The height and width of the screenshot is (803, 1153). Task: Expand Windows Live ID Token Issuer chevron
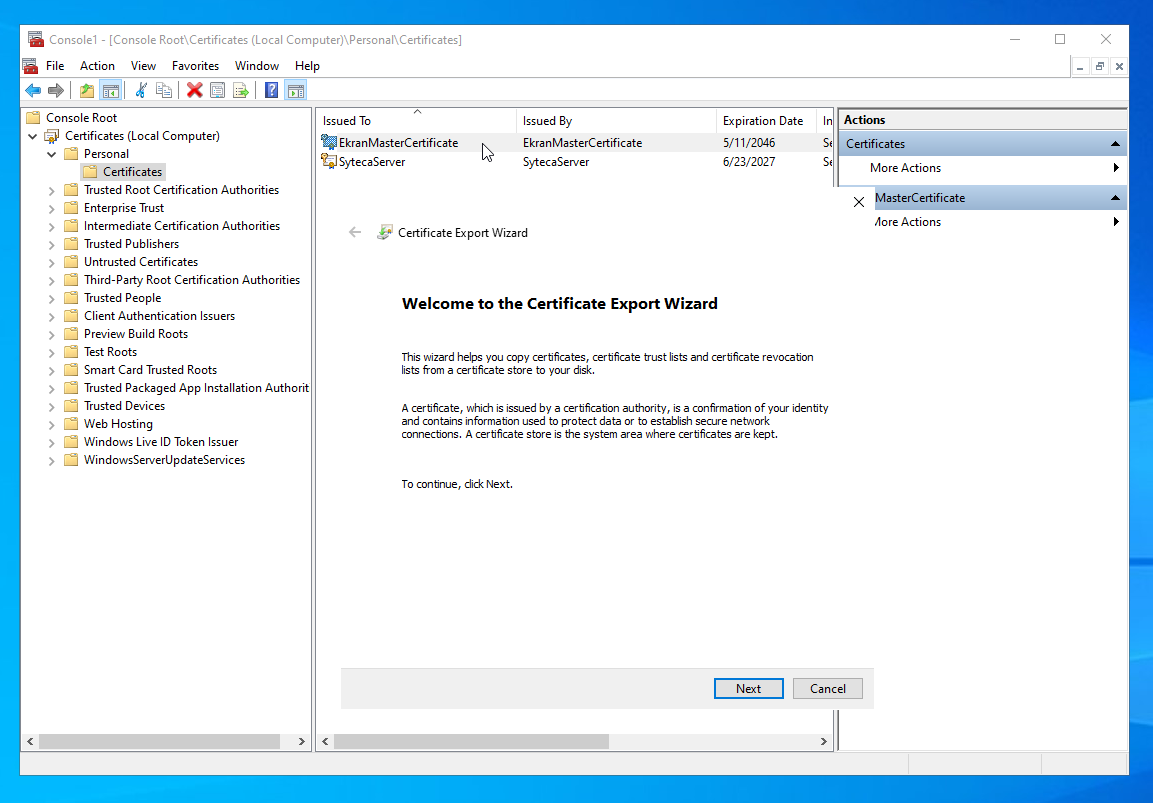click(x=51, y=443)
